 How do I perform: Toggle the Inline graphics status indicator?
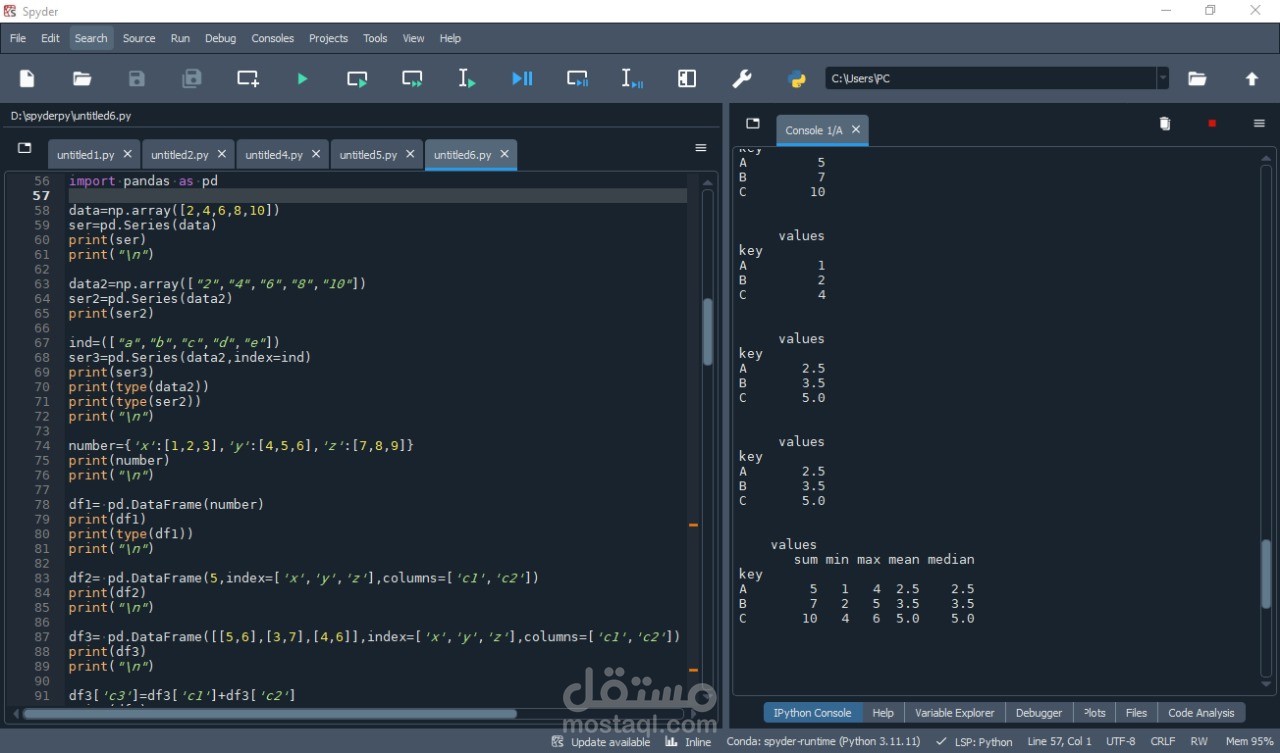click(689, 742)
